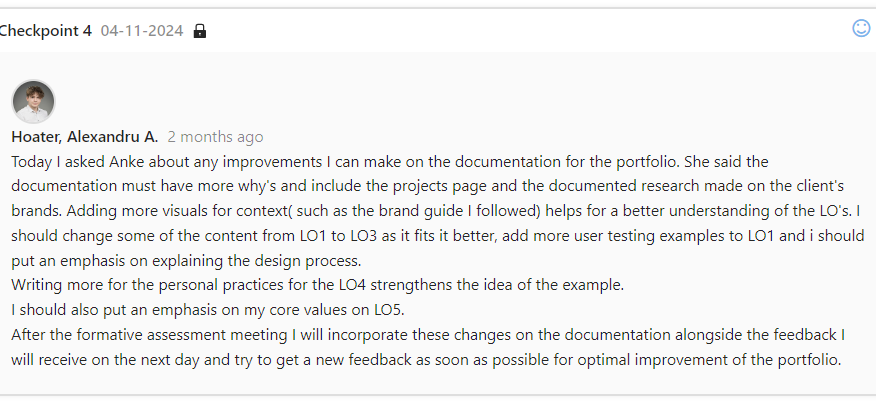
Task: Click the smiley face icon at top right
Action: (x=861, y=28)
